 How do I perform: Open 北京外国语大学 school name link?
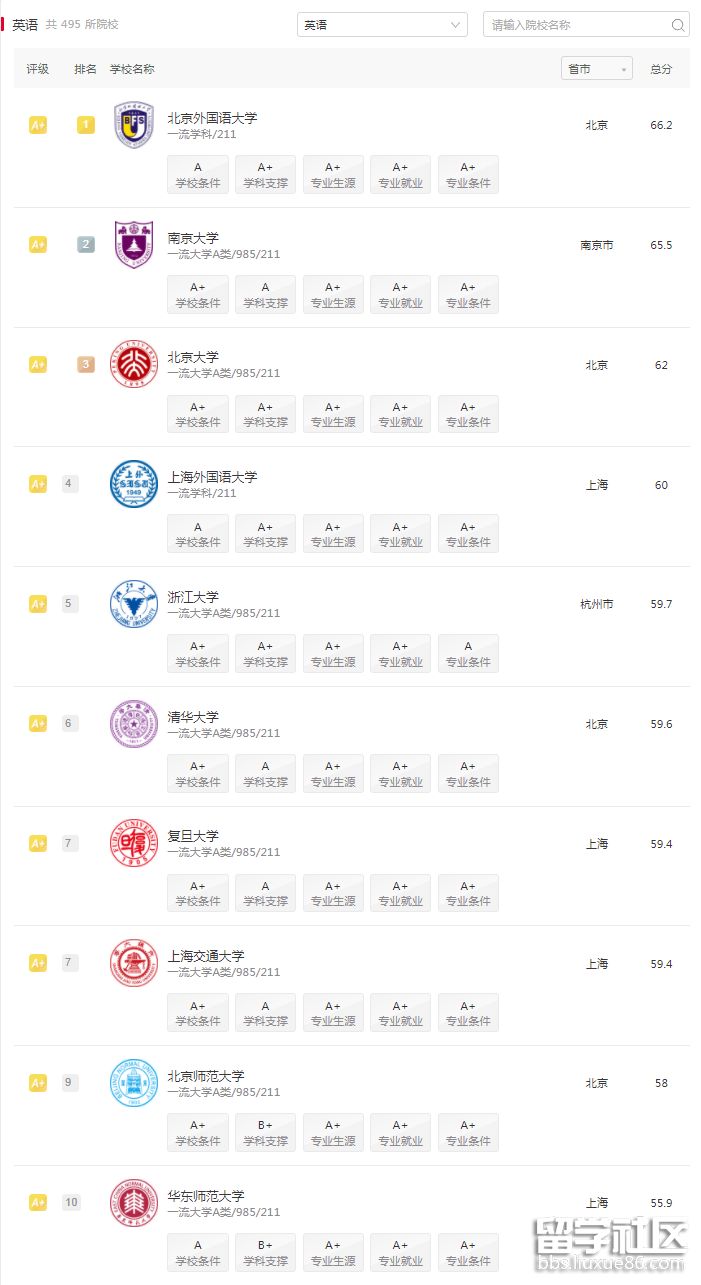click(x=212, y=117)
